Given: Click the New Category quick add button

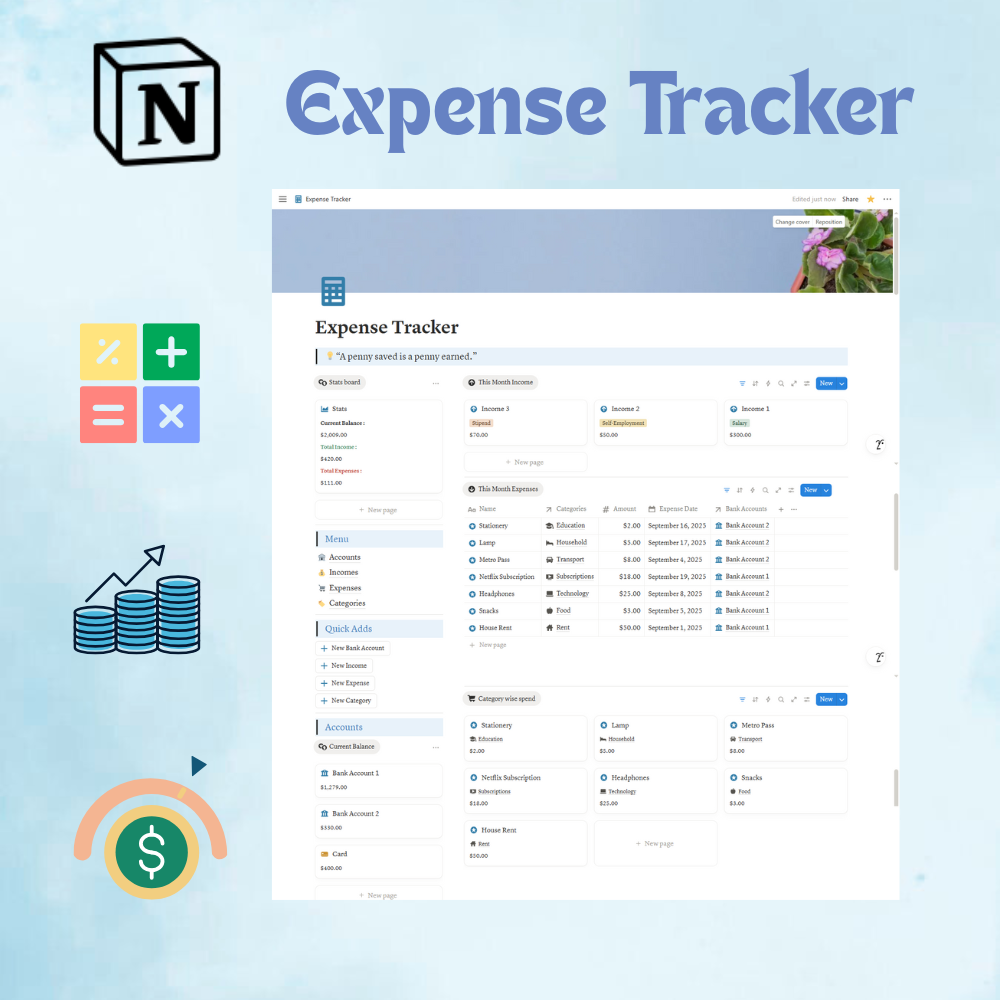Looking at the screenshot, I should (346, 701).
